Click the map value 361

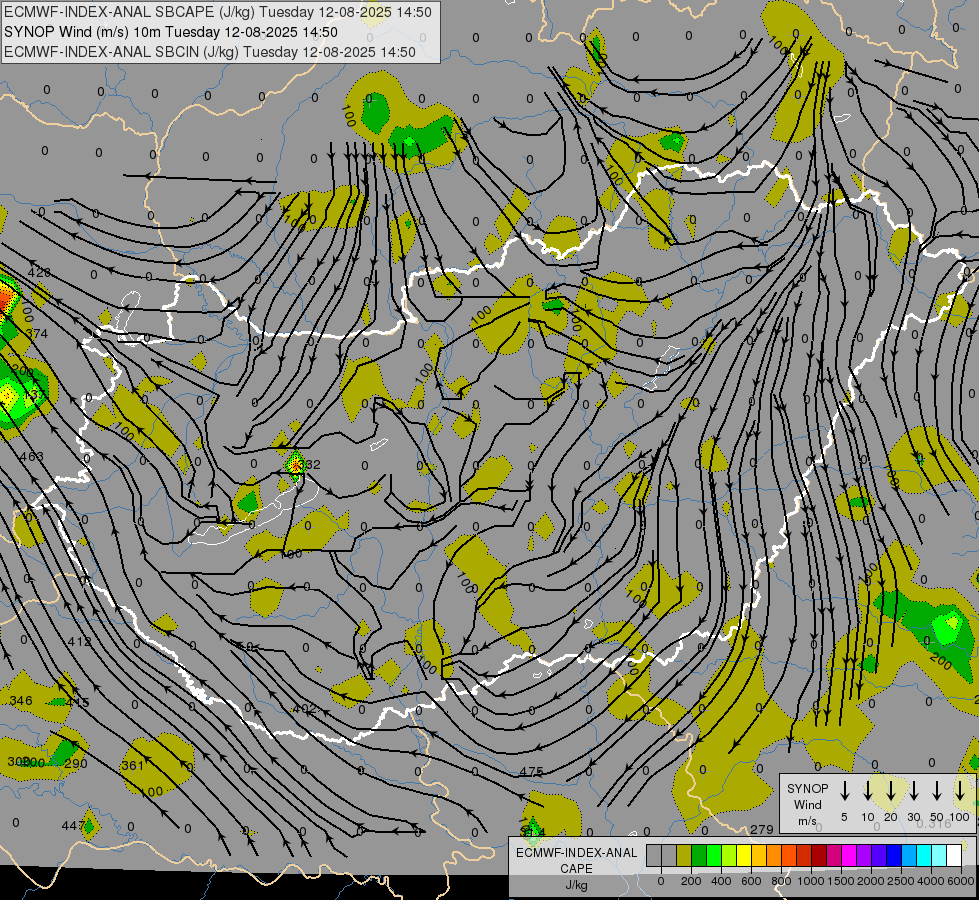click(x=132, y=766)
